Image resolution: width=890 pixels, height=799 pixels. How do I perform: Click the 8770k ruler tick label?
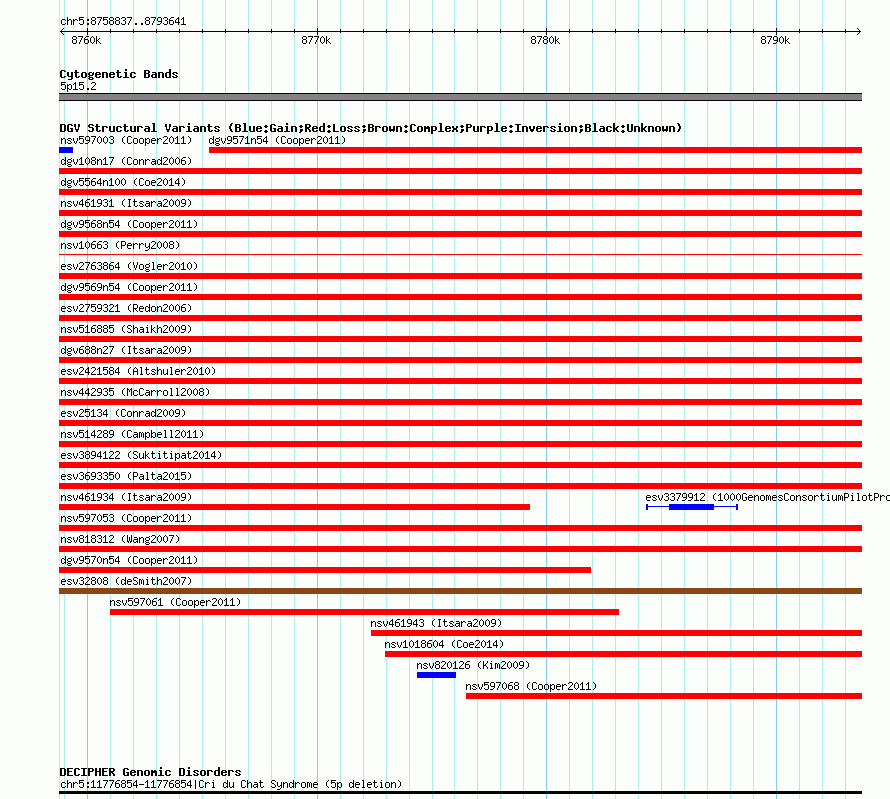tap(316, 40)
